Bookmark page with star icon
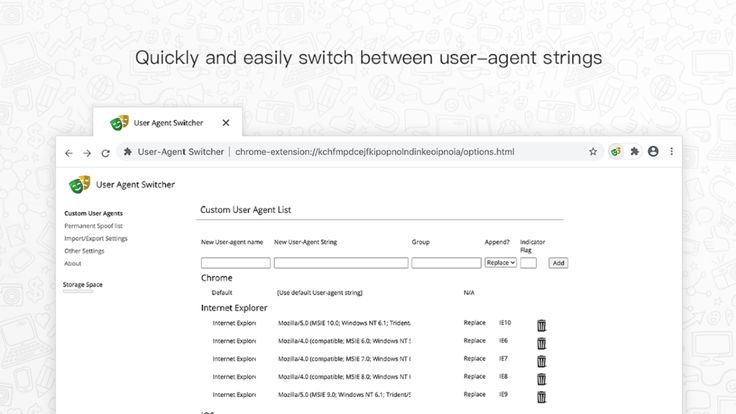The height and width of the screenshot is (414, 736). [x=593, y=152]
